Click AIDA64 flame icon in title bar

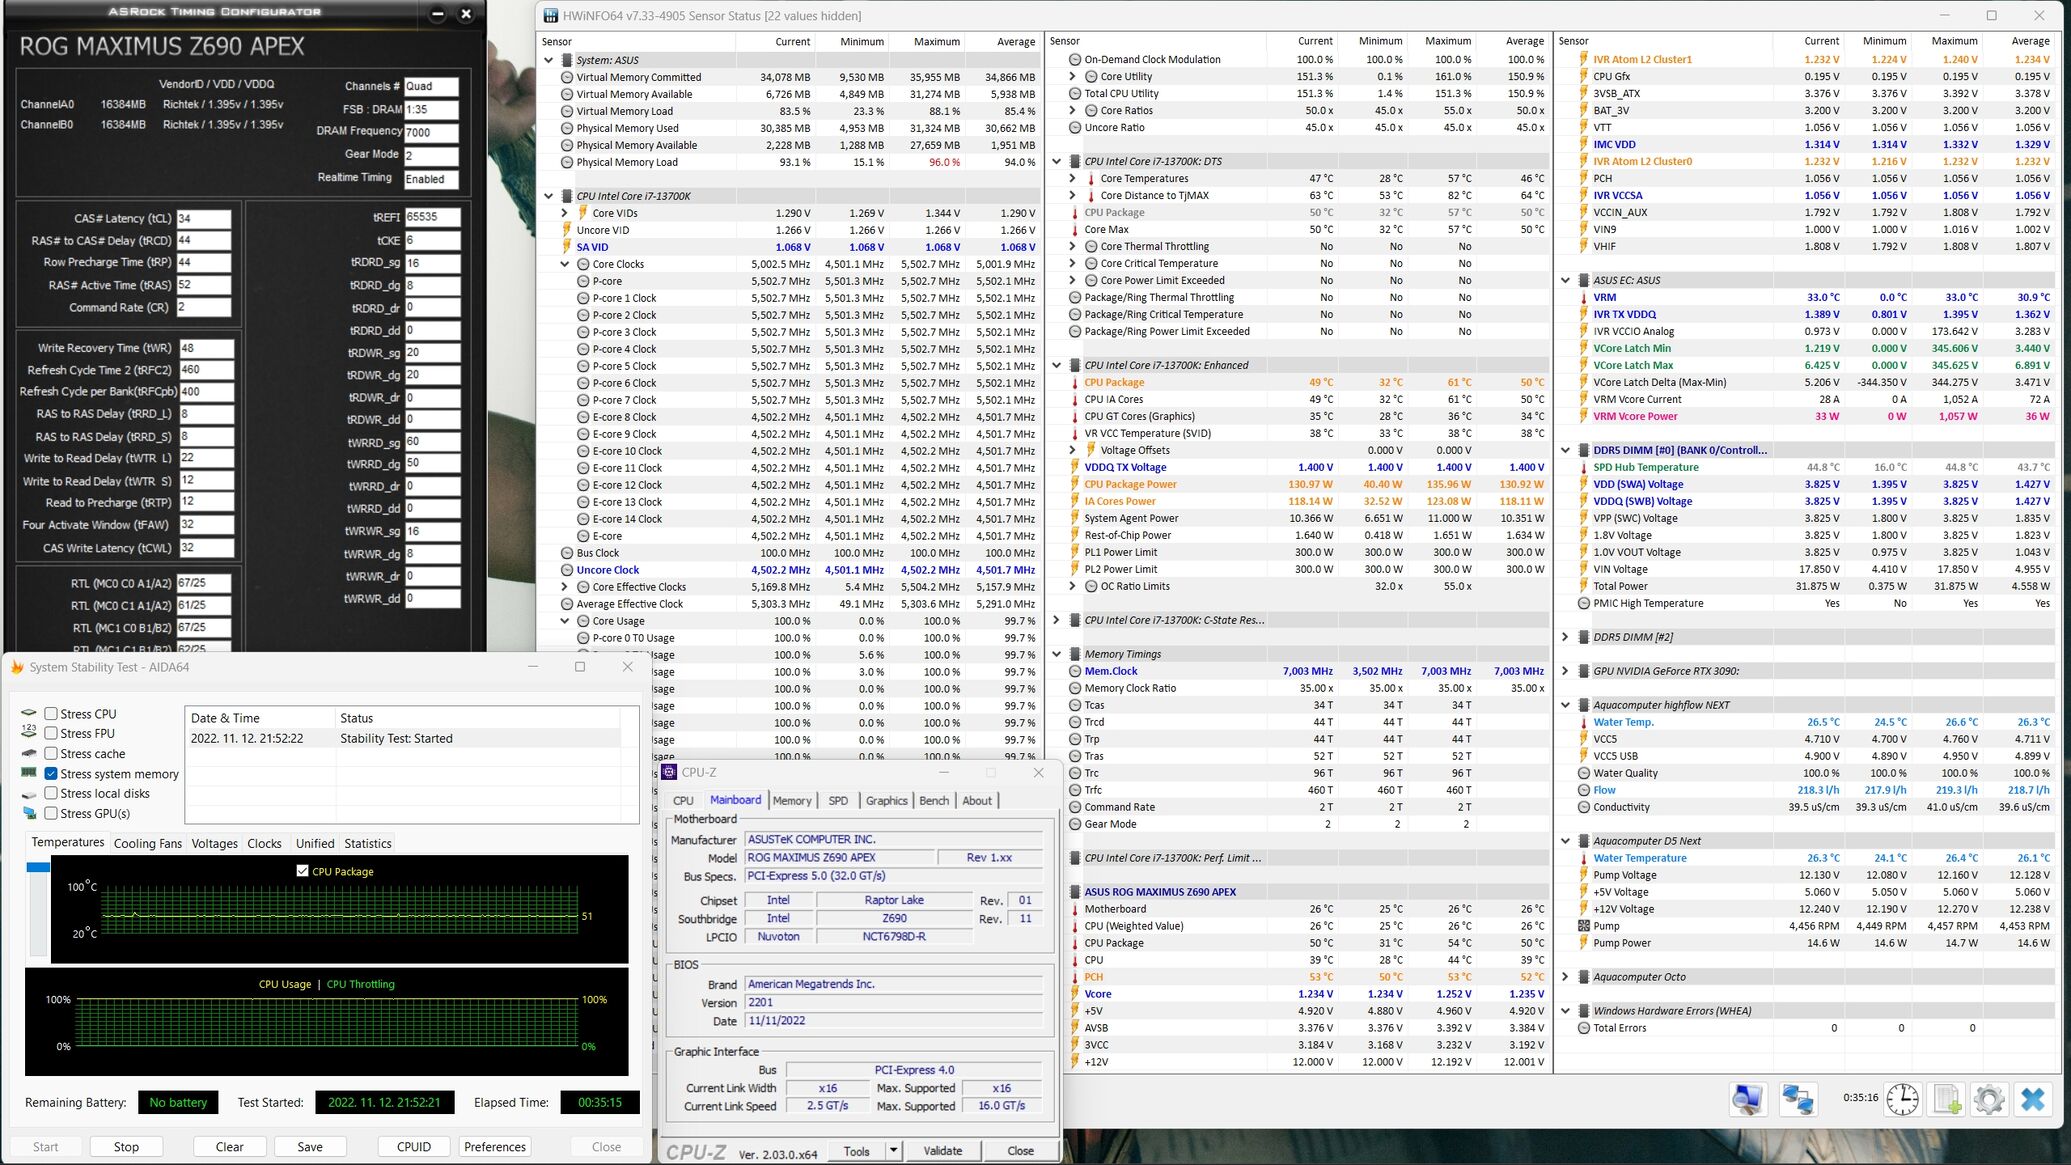(x=17, y=667)
